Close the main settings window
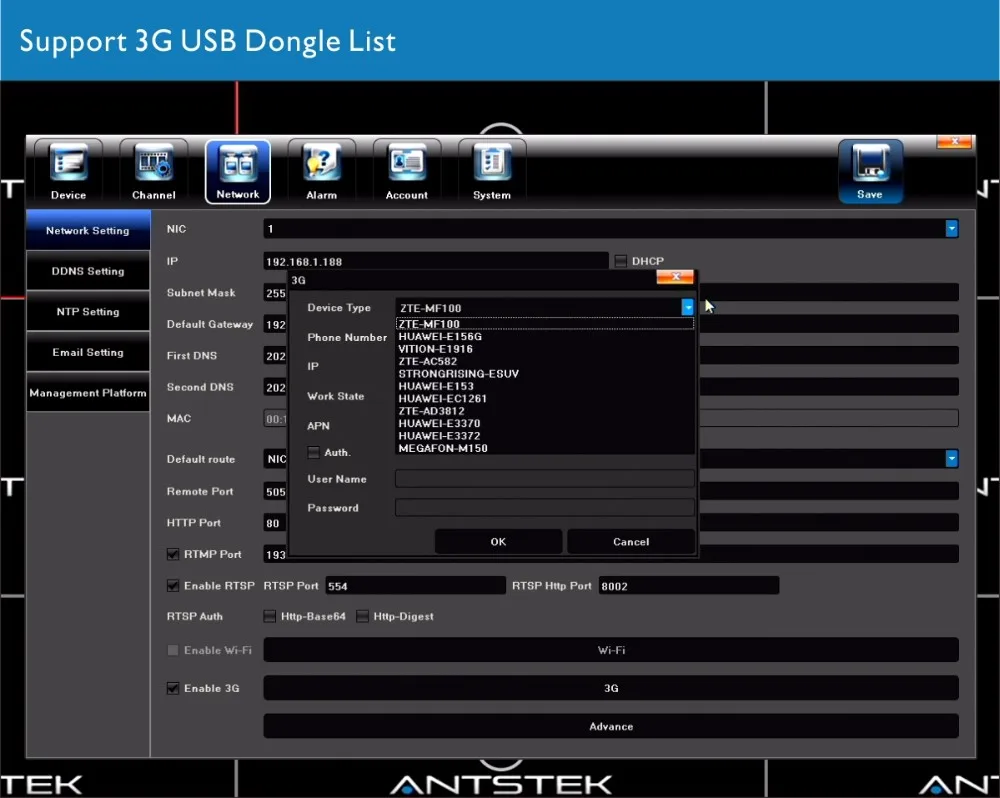1000x798 pixels. click(x=955, y=141)
